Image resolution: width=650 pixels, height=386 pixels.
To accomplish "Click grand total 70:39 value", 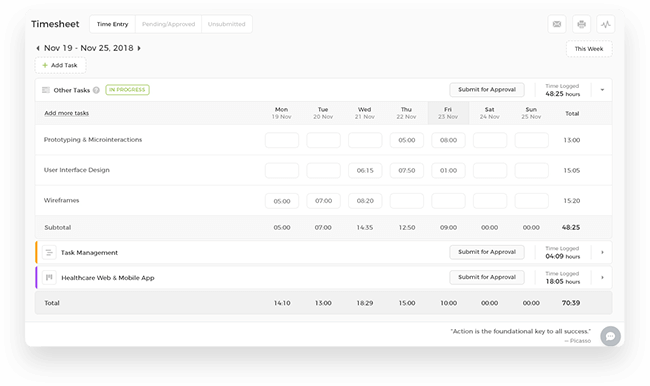I will (571, 303).
